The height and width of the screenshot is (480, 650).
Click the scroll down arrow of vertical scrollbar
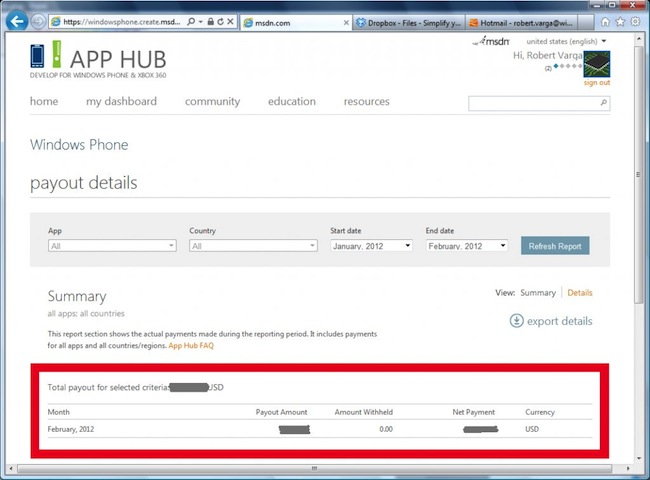tap(638, 458)
